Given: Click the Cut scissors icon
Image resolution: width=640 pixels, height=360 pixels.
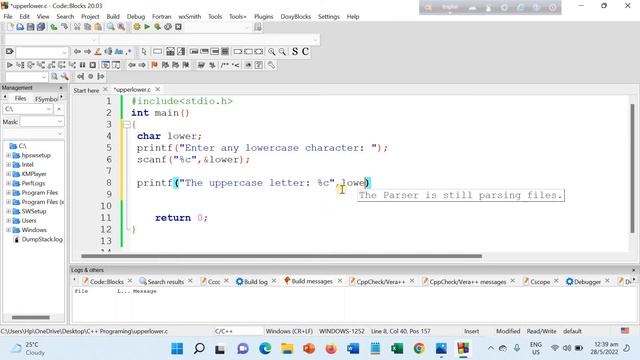Looking at the screenshot, I should [x=77, y=27].
